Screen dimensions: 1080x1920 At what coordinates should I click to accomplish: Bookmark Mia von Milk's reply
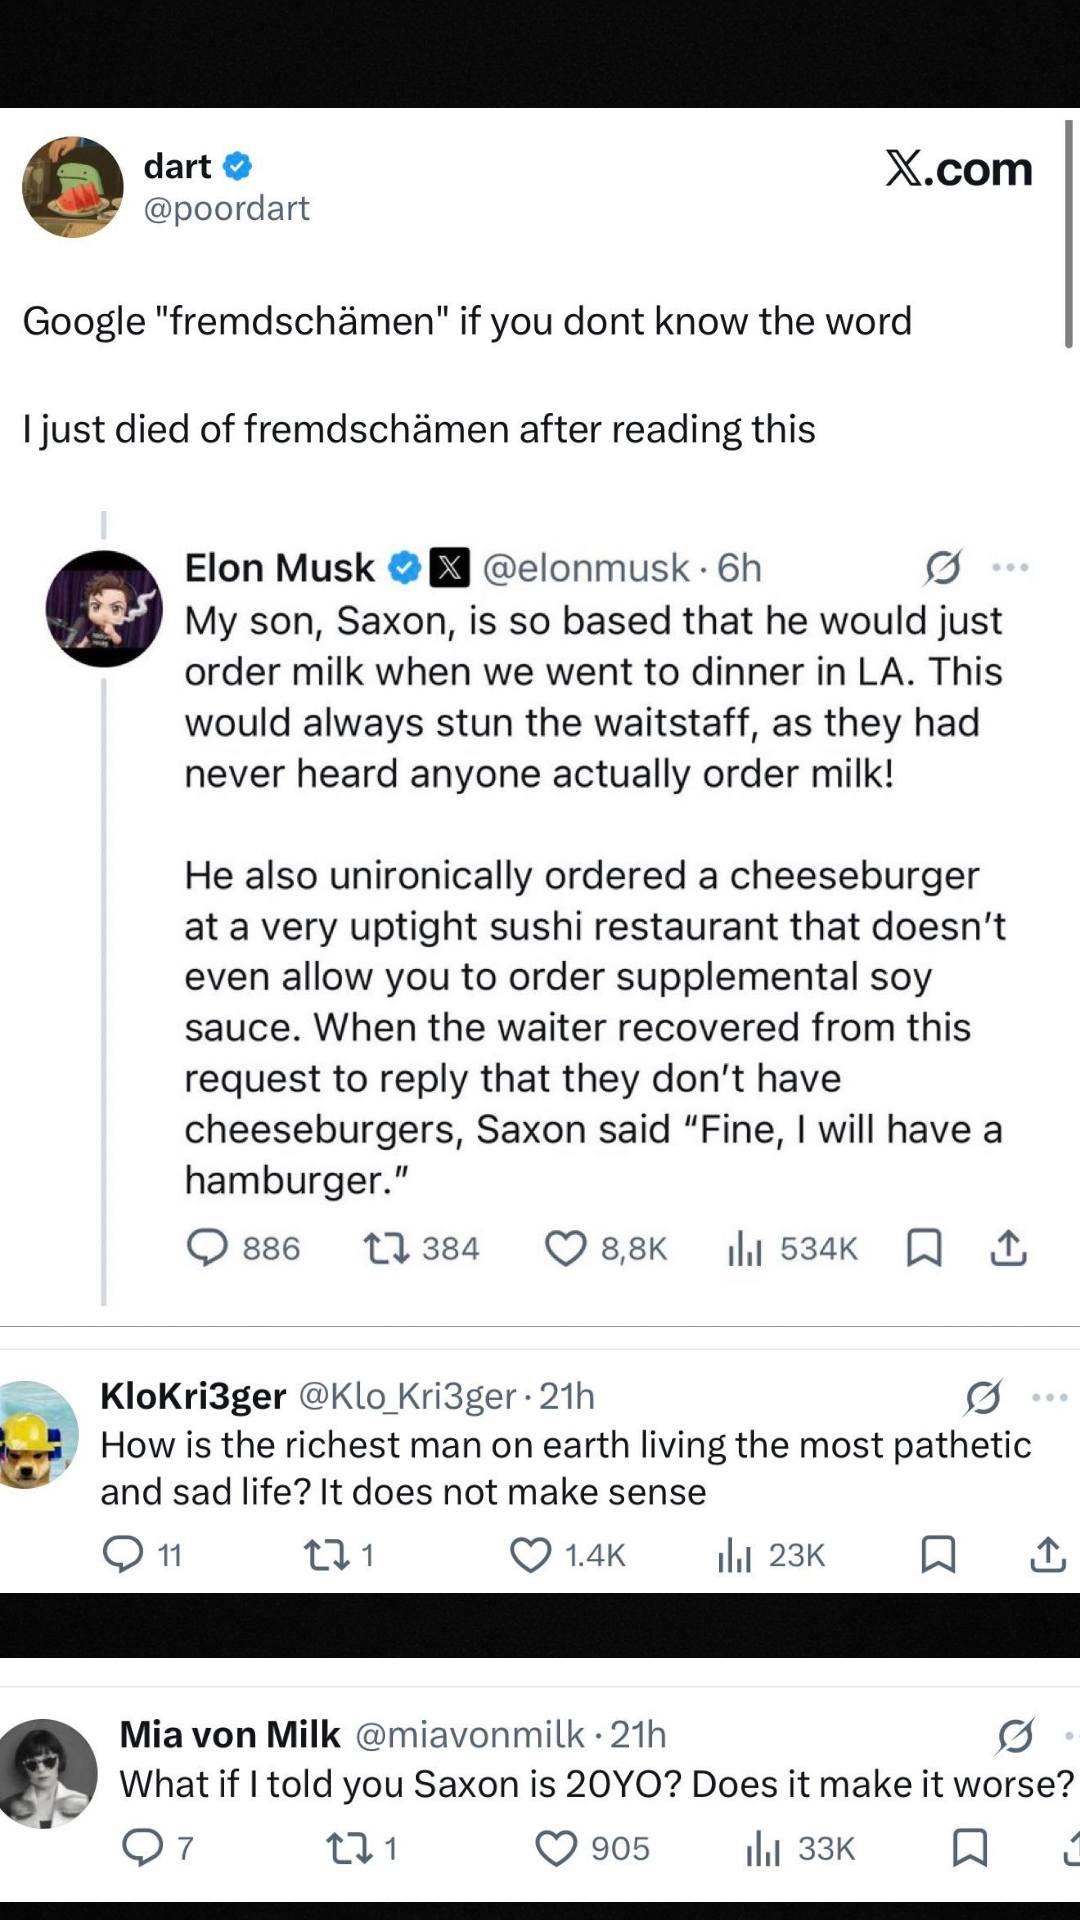(969, 1848)
